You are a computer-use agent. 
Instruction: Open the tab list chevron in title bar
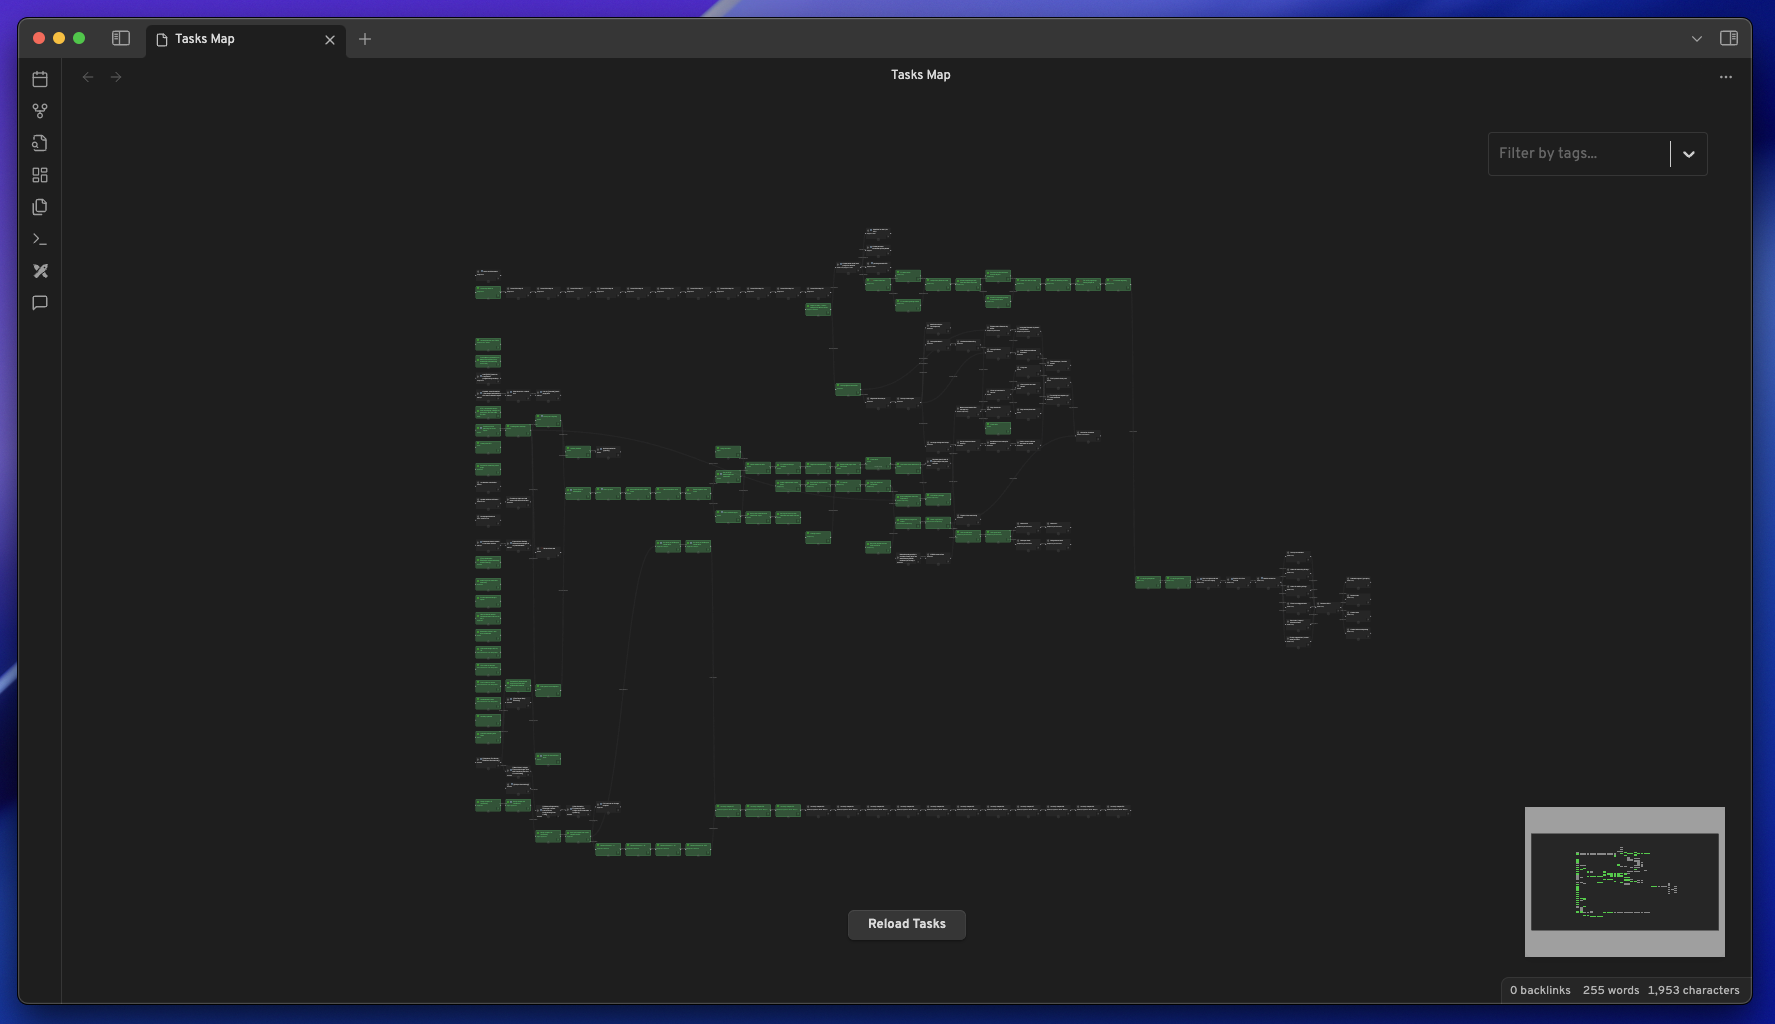[1696, 39]
